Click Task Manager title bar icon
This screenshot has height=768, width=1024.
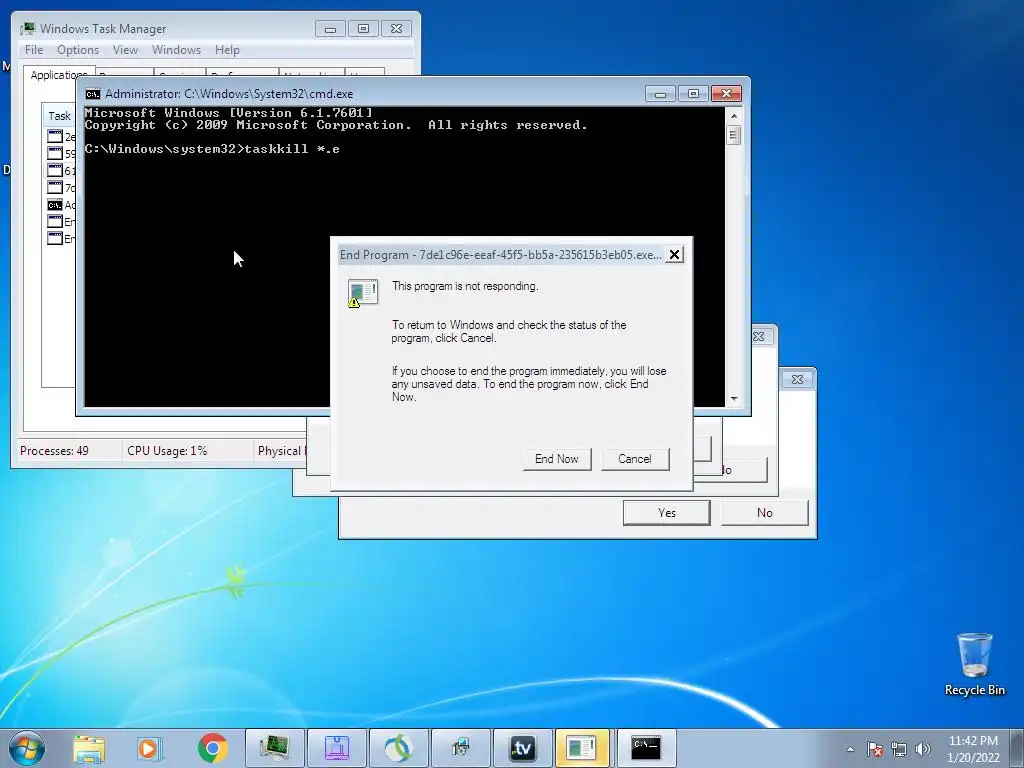28,29
